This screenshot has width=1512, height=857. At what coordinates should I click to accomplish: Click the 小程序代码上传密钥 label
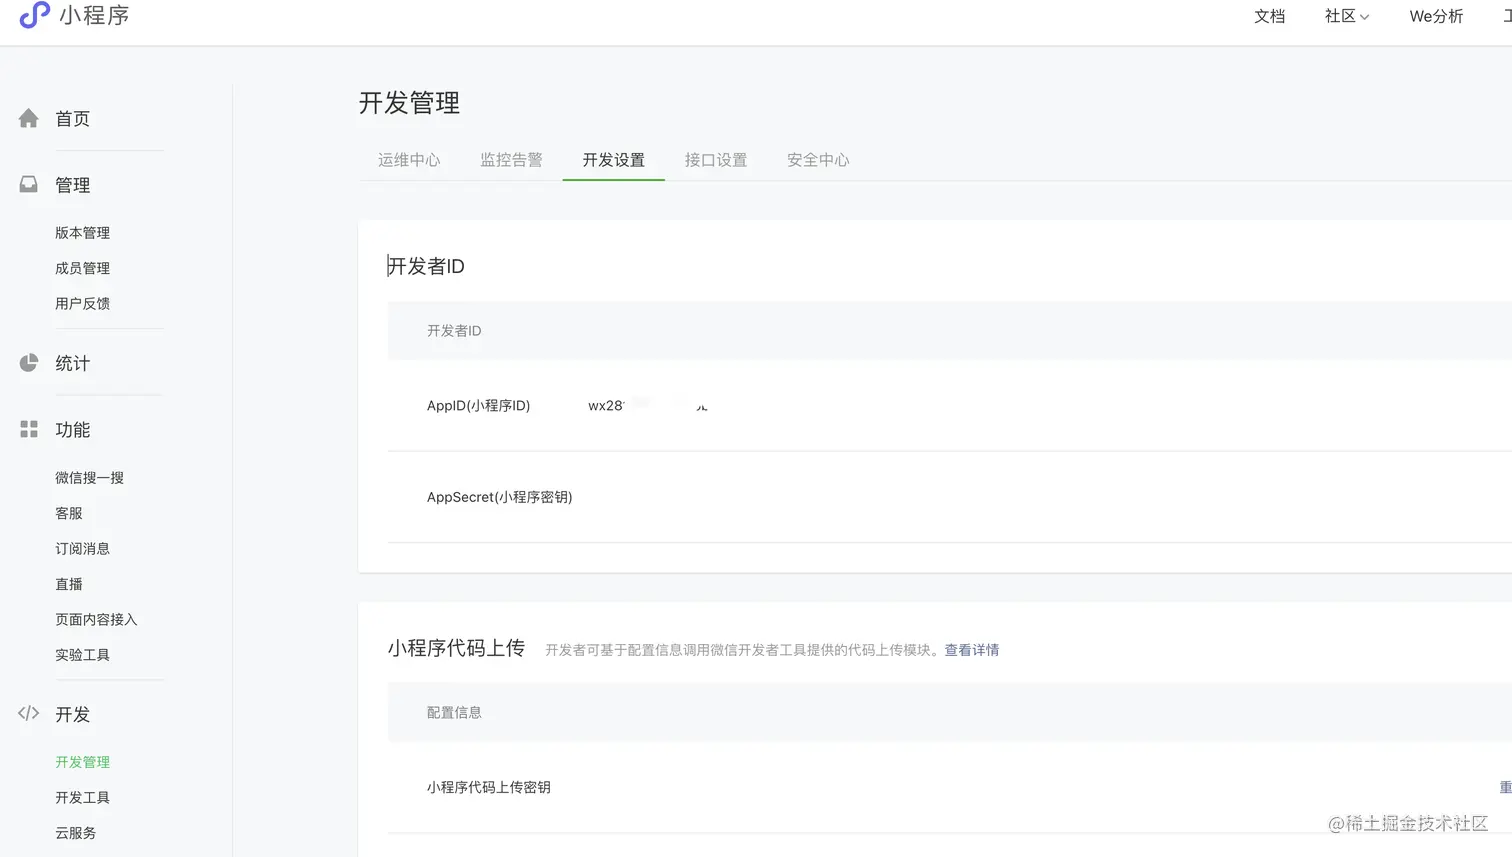488,788
